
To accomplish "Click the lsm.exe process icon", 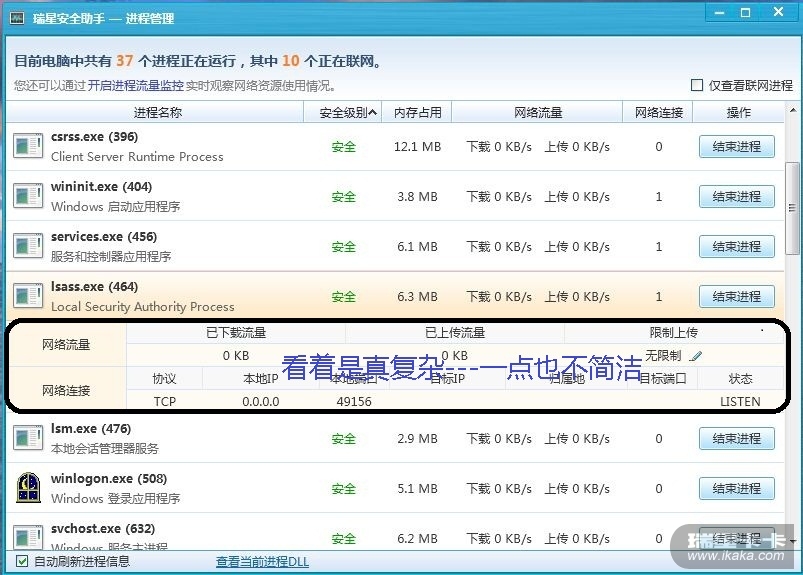I will coord(28,438).
